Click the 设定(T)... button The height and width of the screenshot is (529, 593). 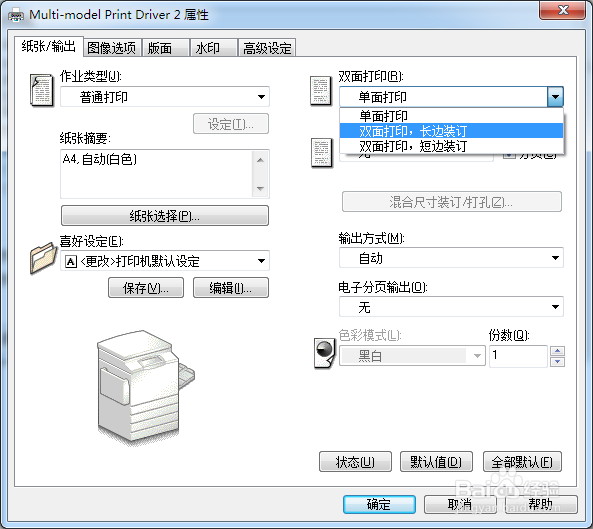(231, 124)
